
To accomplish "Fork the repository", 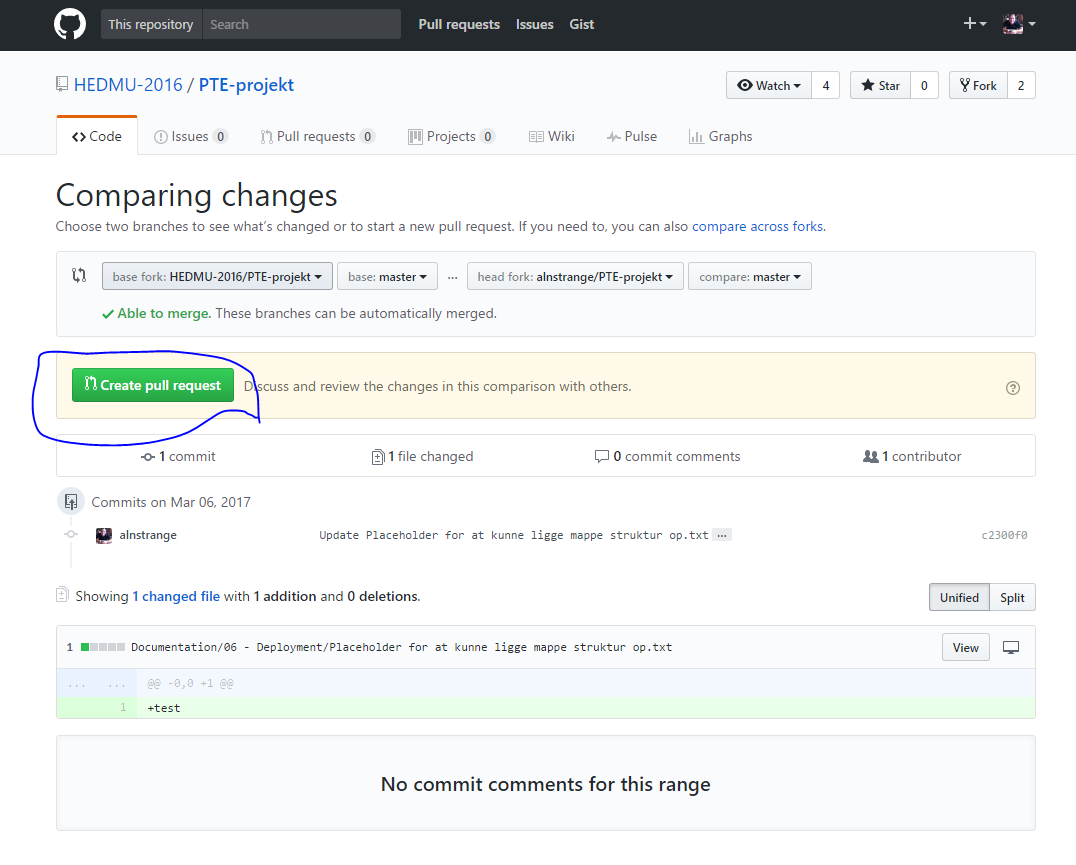I will (978, 85).
